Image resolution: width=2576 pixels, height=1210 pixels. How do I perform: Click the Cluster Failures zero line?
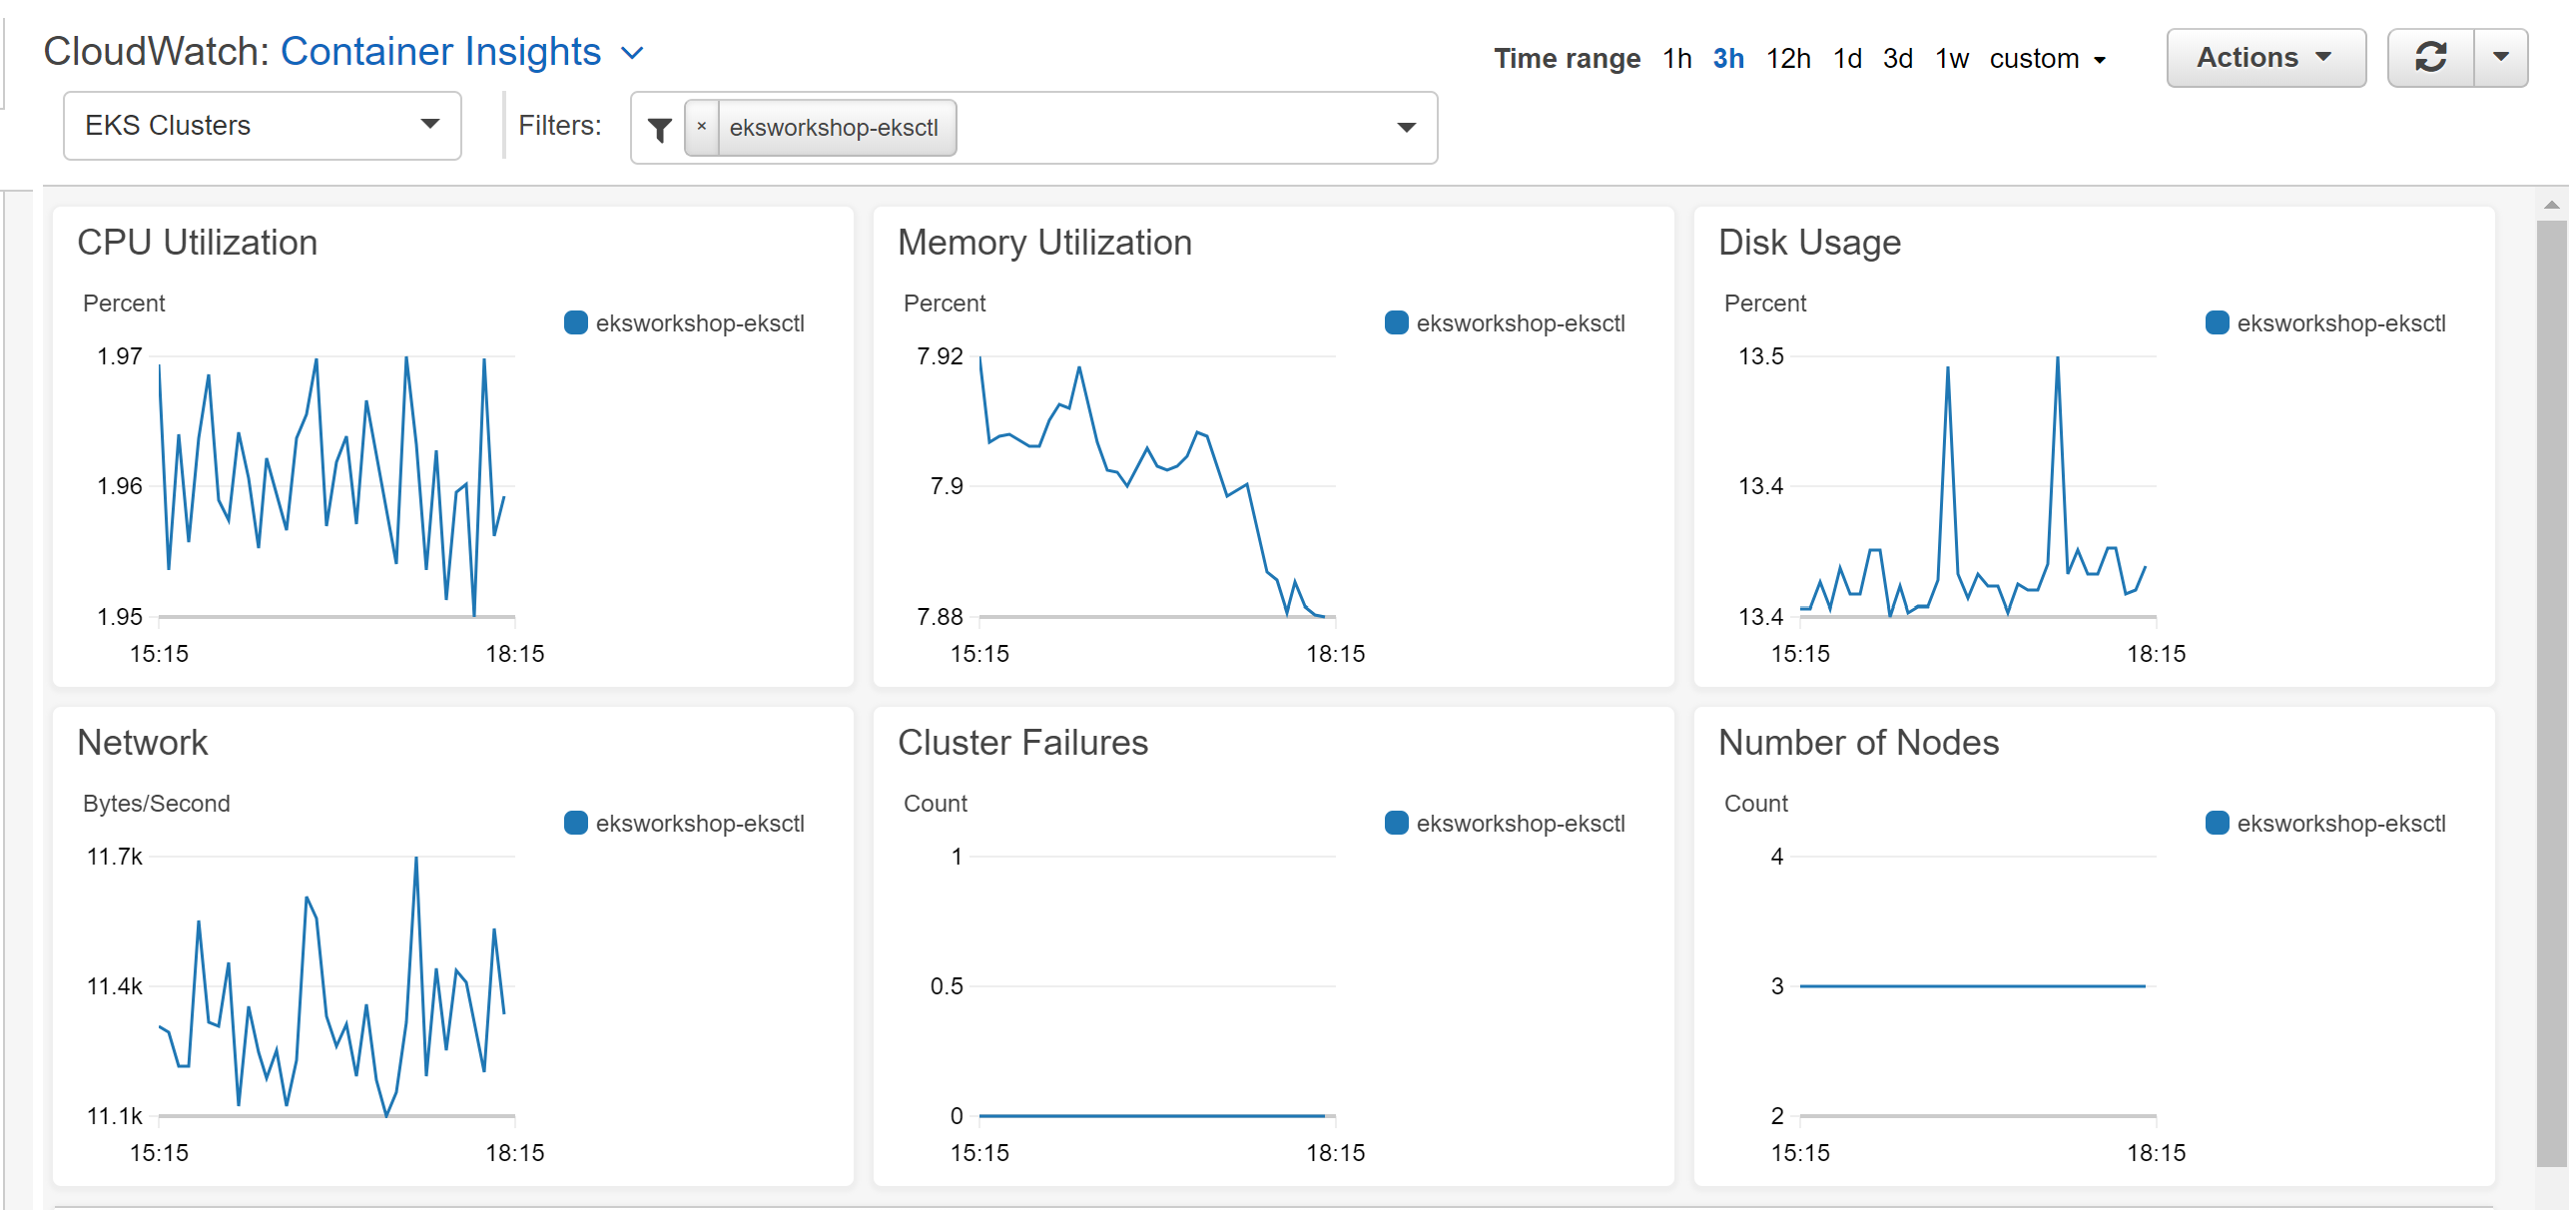pyautogui.click(x=1152, y=1115)
